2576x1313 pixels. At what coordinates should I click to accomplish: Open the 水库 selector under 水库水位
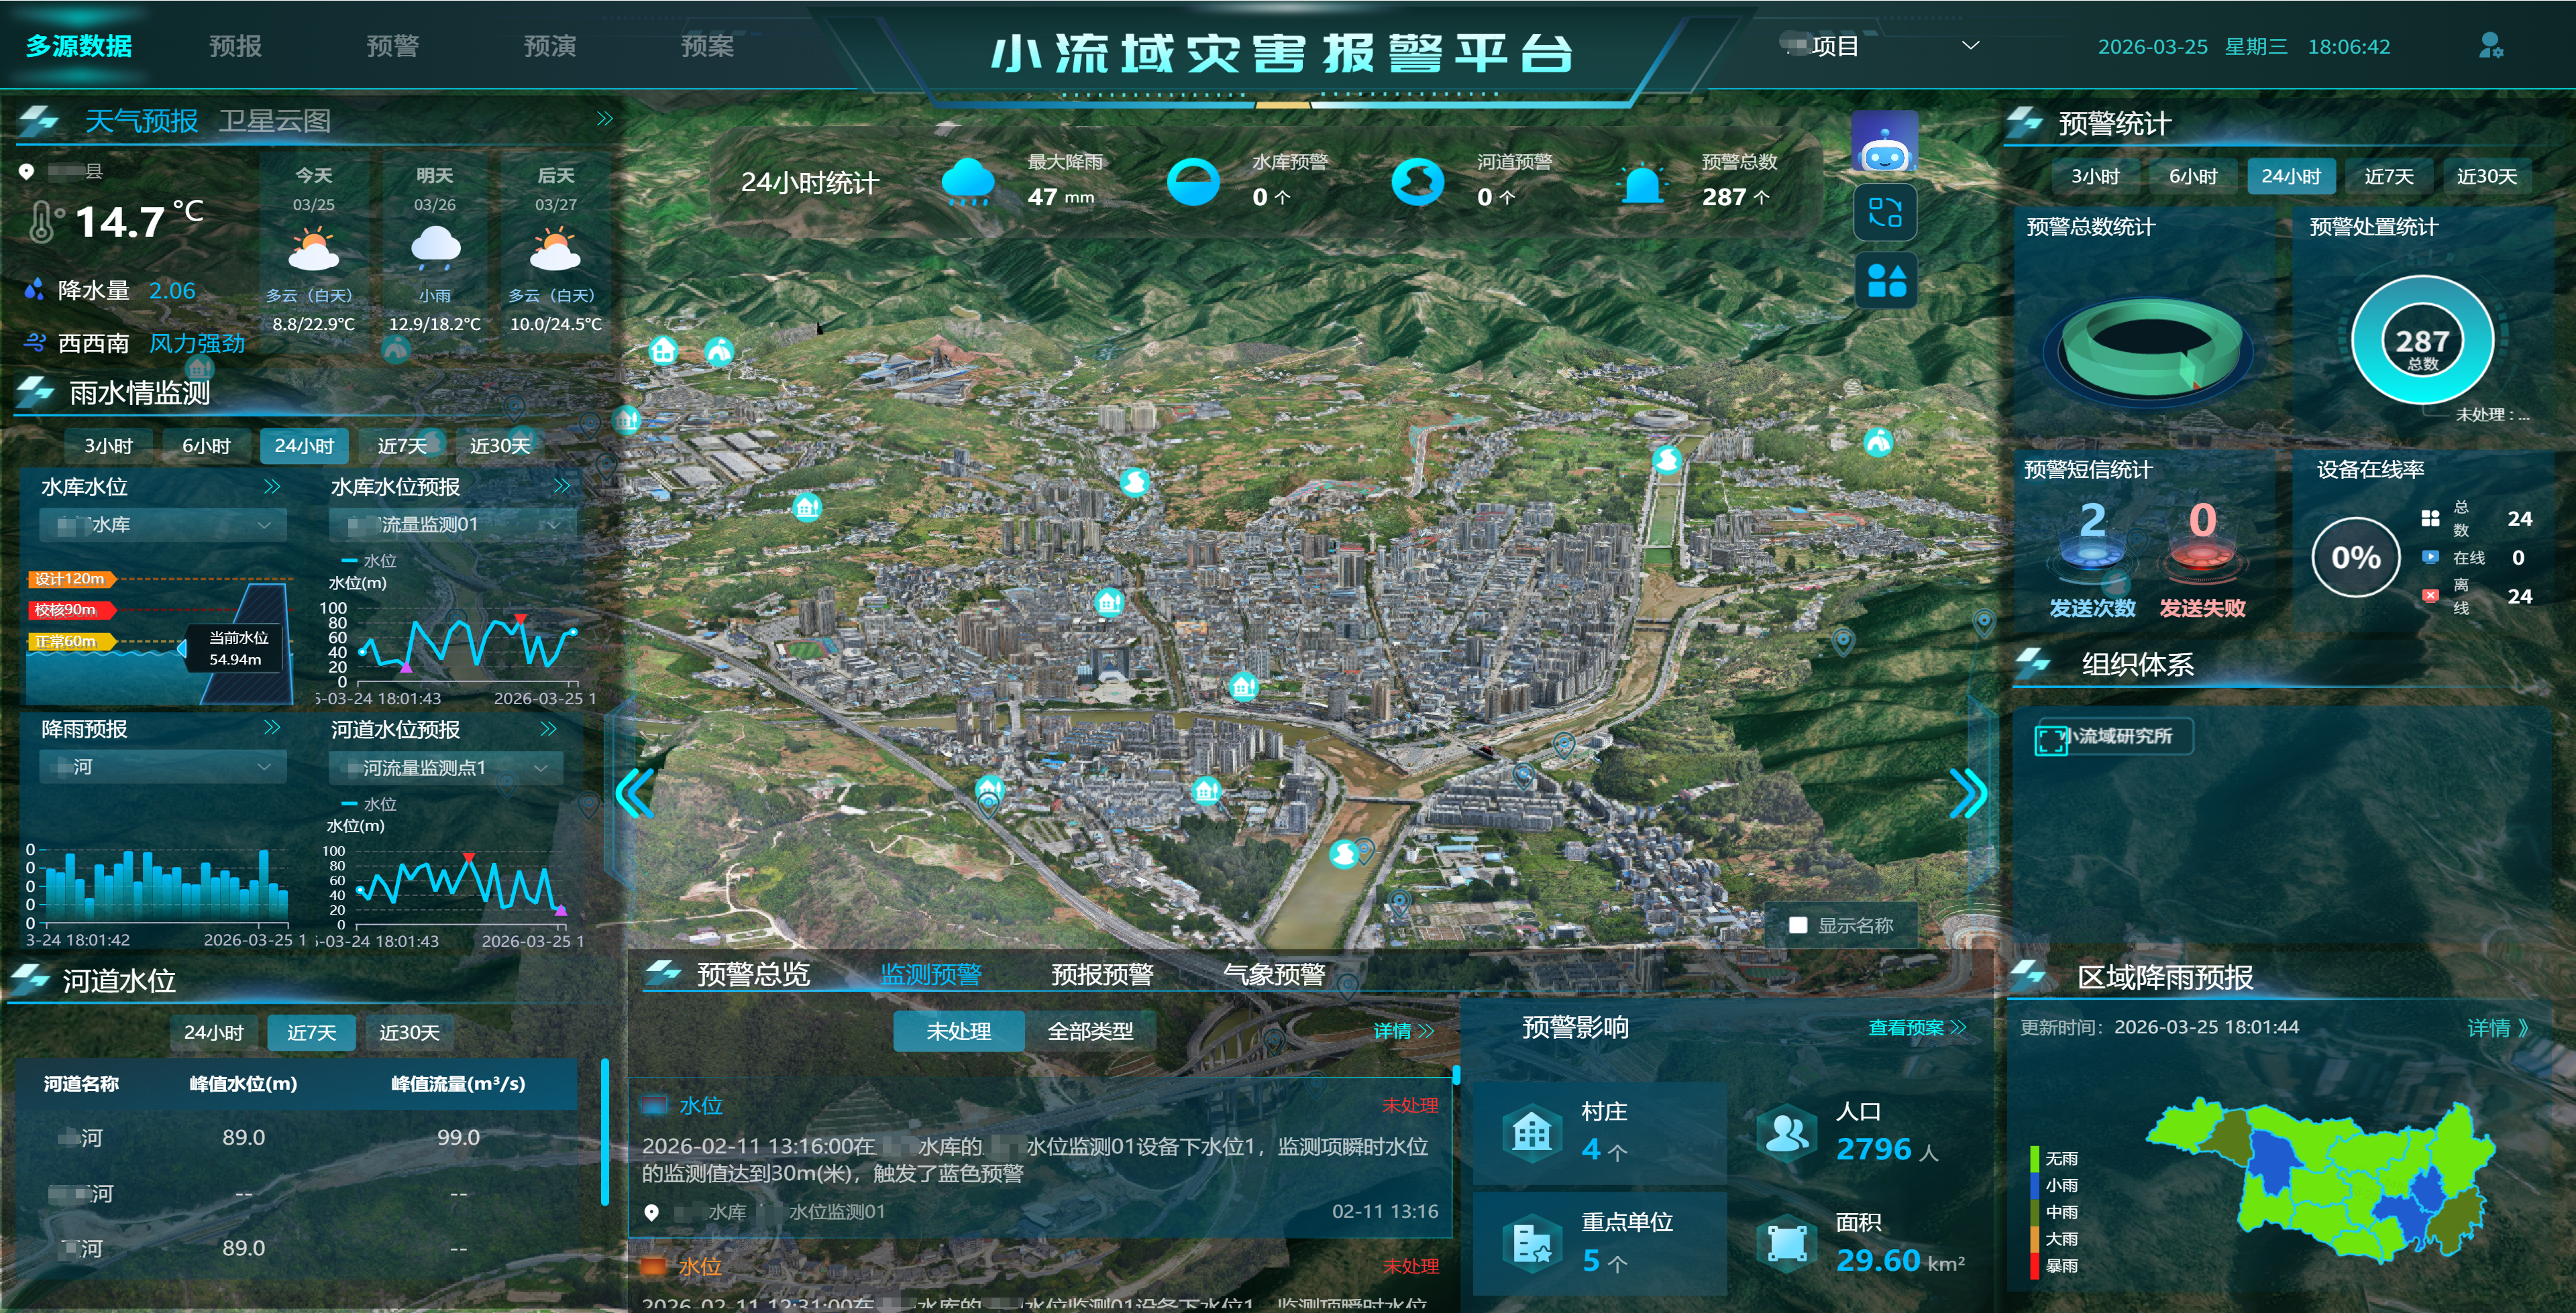coord(163,525)
